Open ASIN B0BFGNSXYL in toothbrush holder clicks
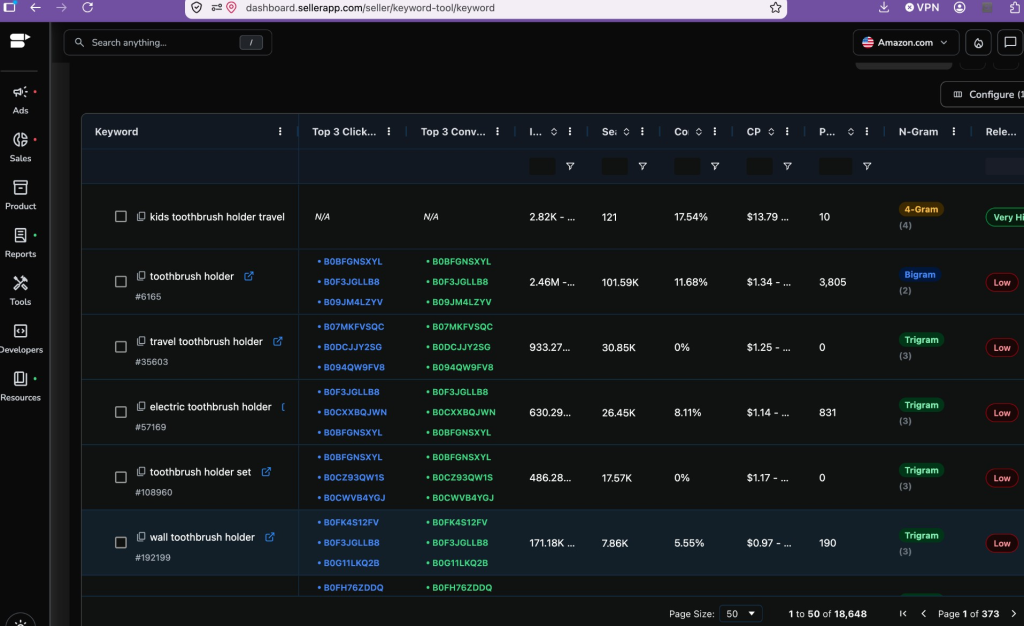The width and height of the screenshot is (1024, 626). pyautogui.click(x=353, y=262)
